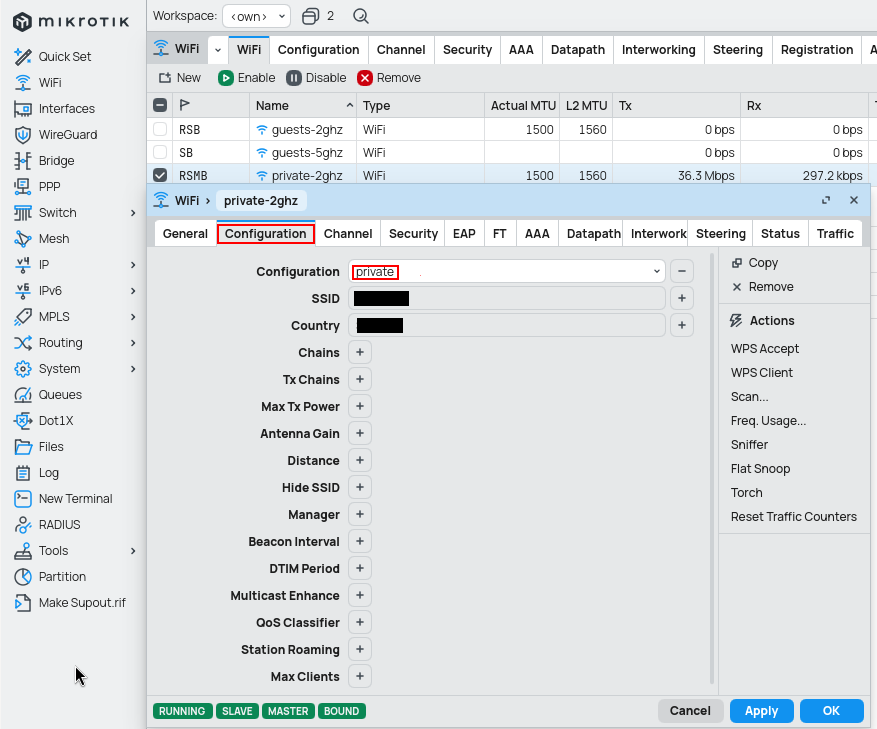Open Partition section
The height and width of the screenshot is (729, 877).
click(x=50, y=577)
